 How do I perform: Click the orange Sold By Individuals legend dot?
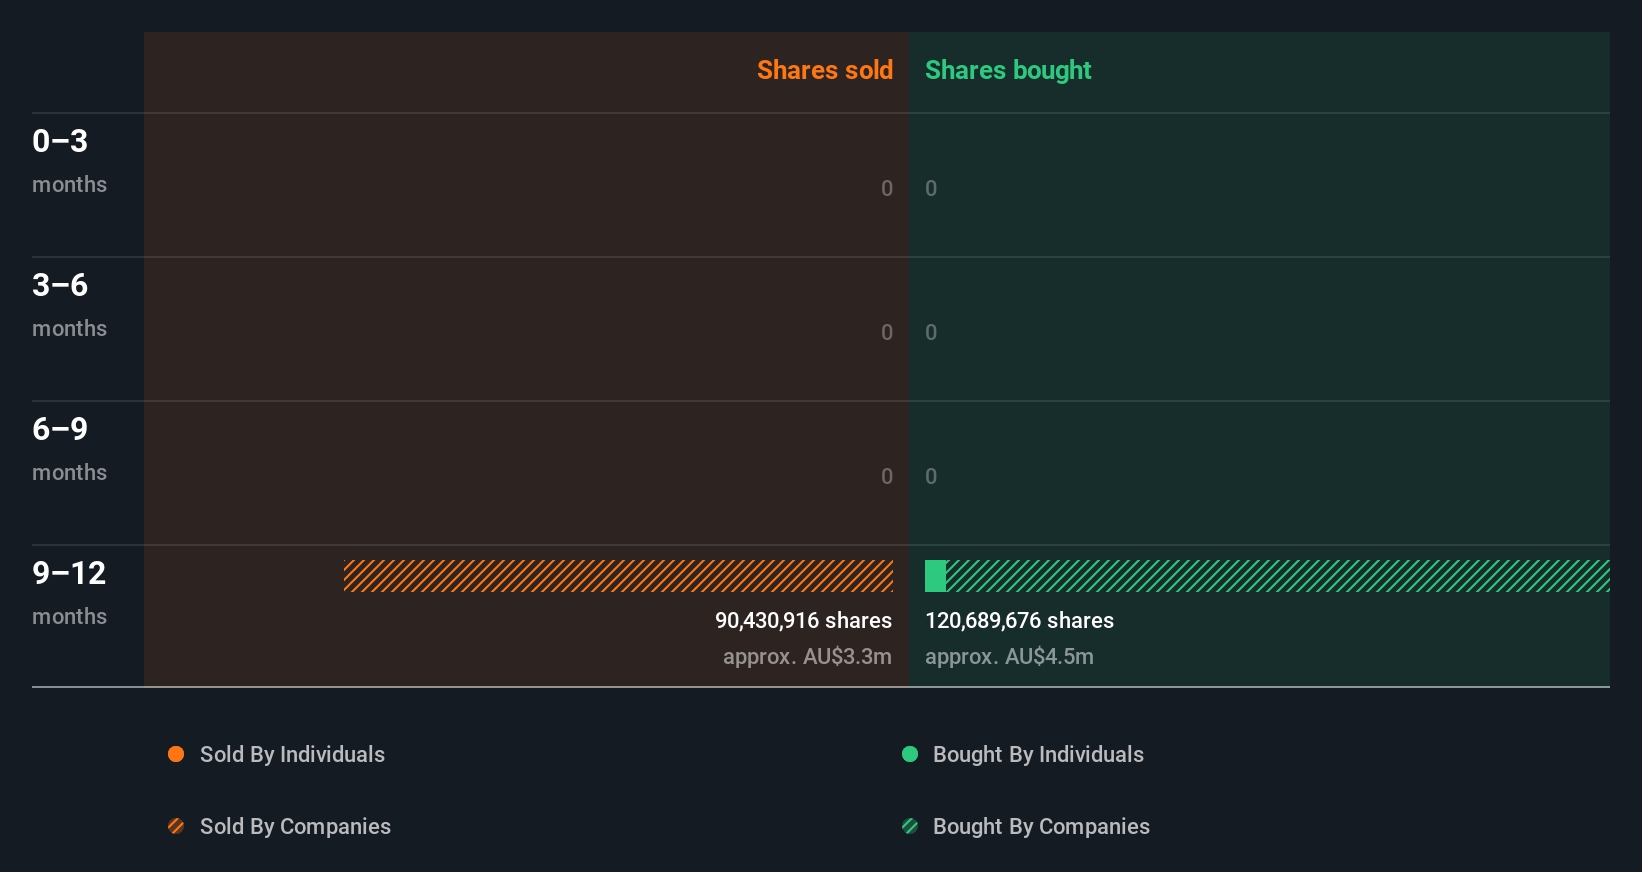click(176, 754)
